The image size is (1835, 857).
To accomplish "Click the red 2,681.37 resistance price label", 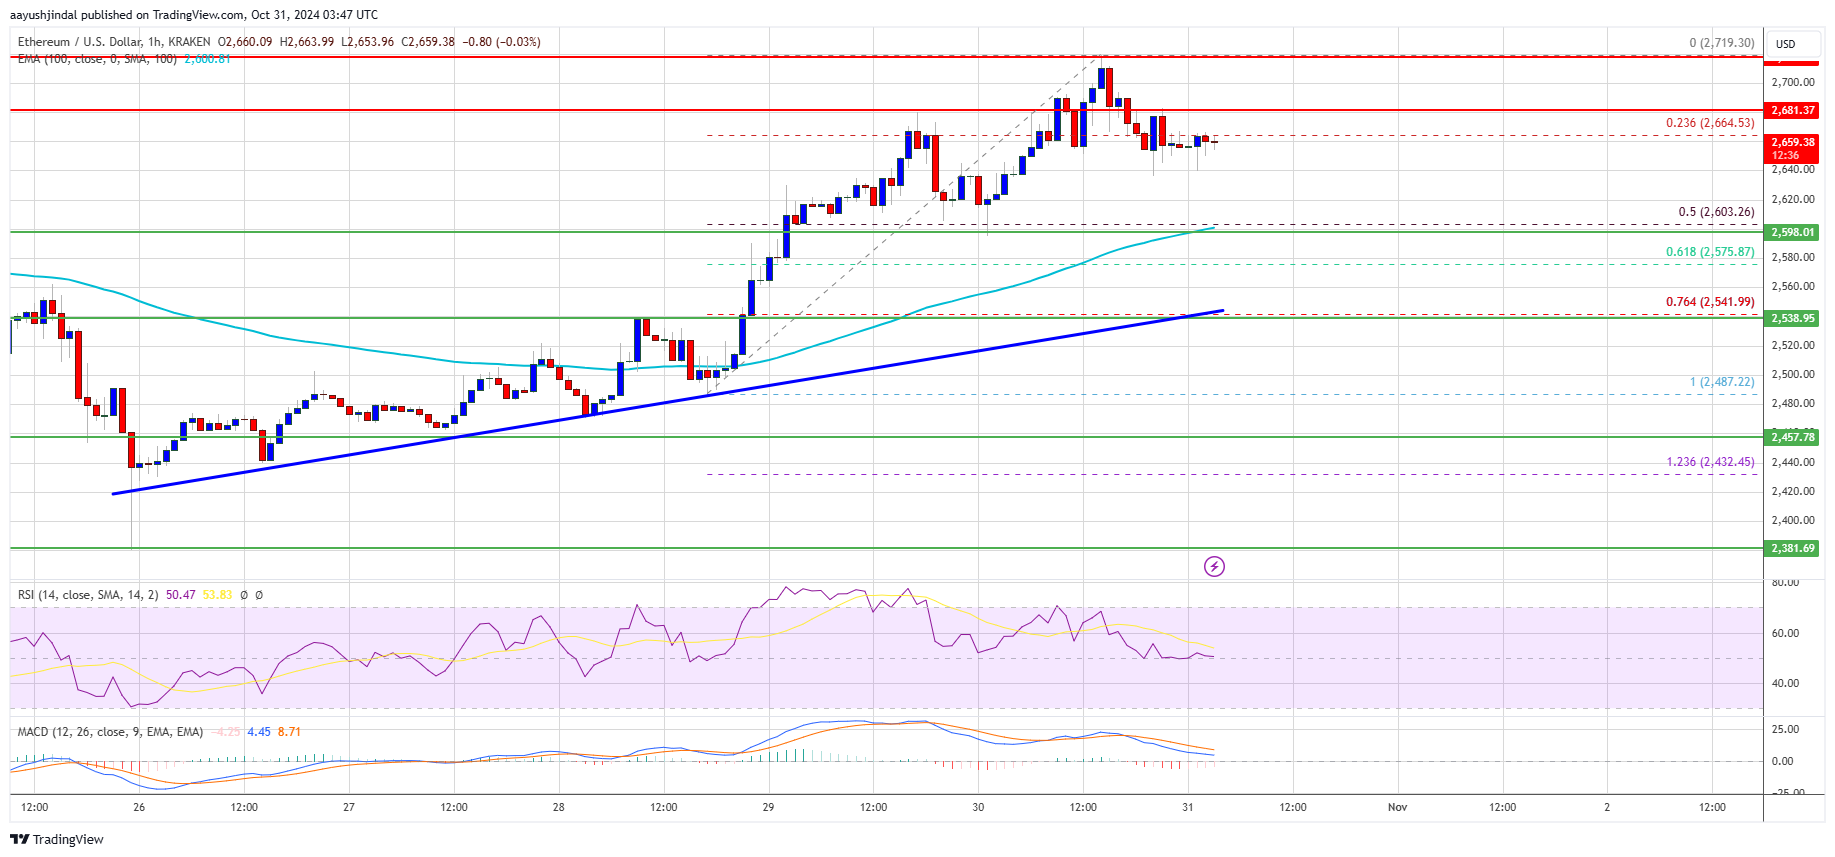I will pos(1793,110).
